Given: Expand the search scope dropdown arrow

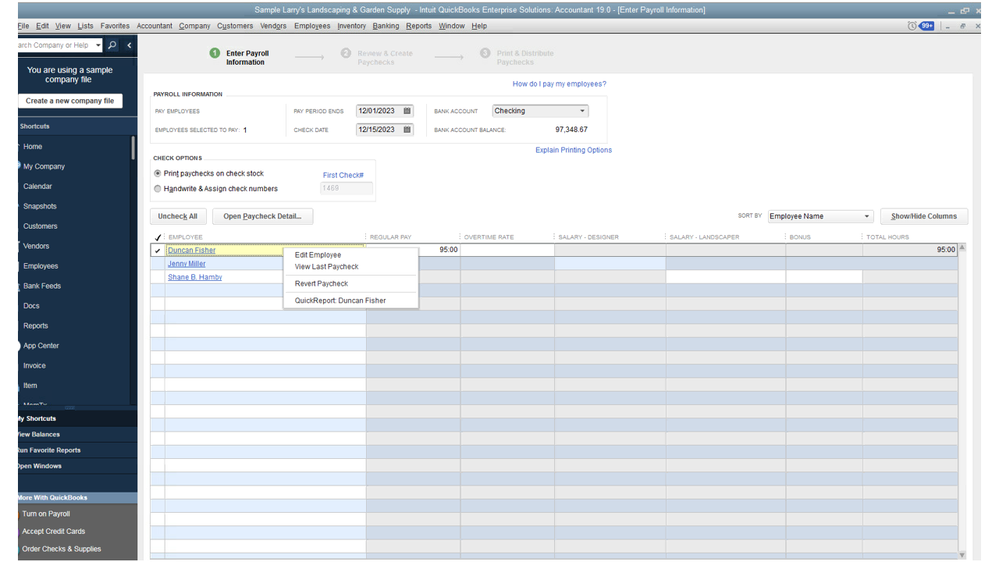Looking at the screenshot, I should [97, 45].
